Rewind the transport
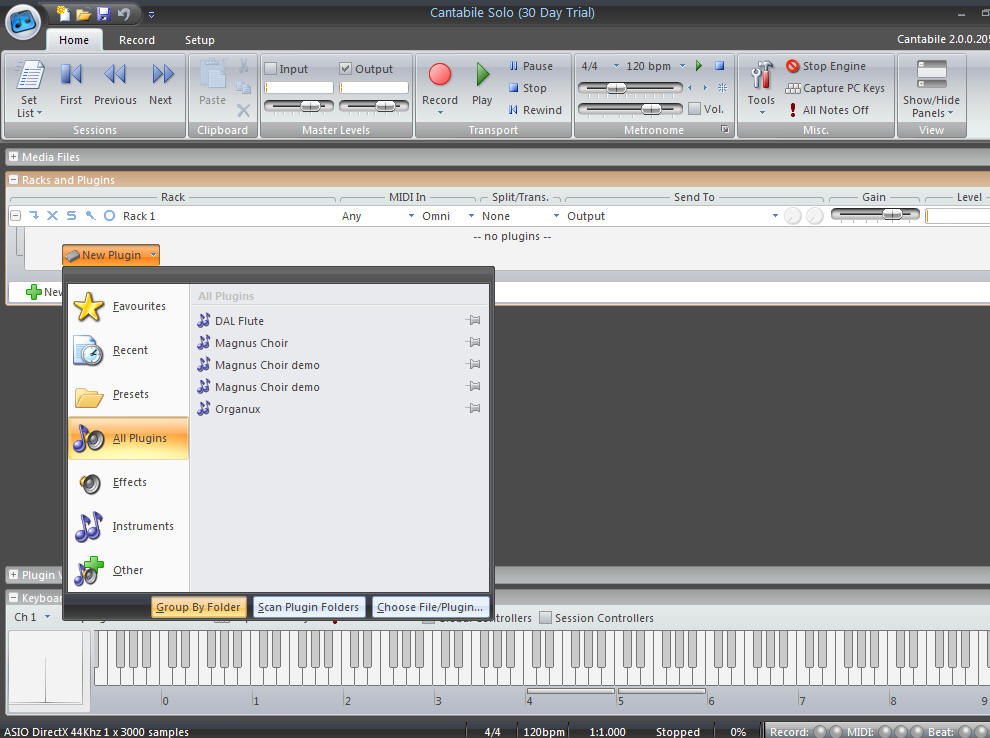990x738 pixels. (x=535, y=110)
